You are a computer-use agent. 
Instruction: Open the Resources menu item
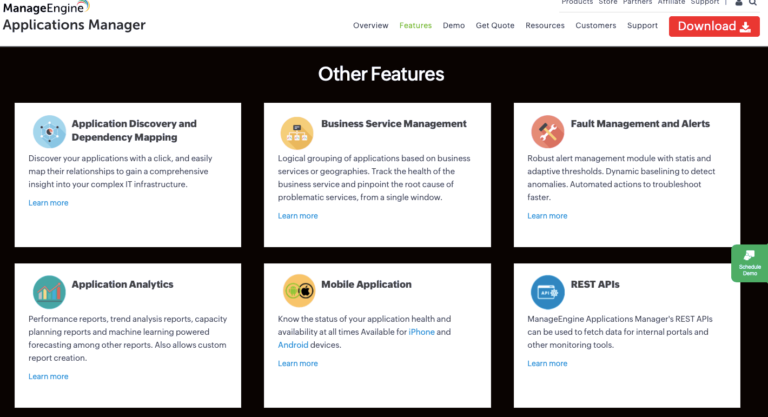[x=545, y=25]
